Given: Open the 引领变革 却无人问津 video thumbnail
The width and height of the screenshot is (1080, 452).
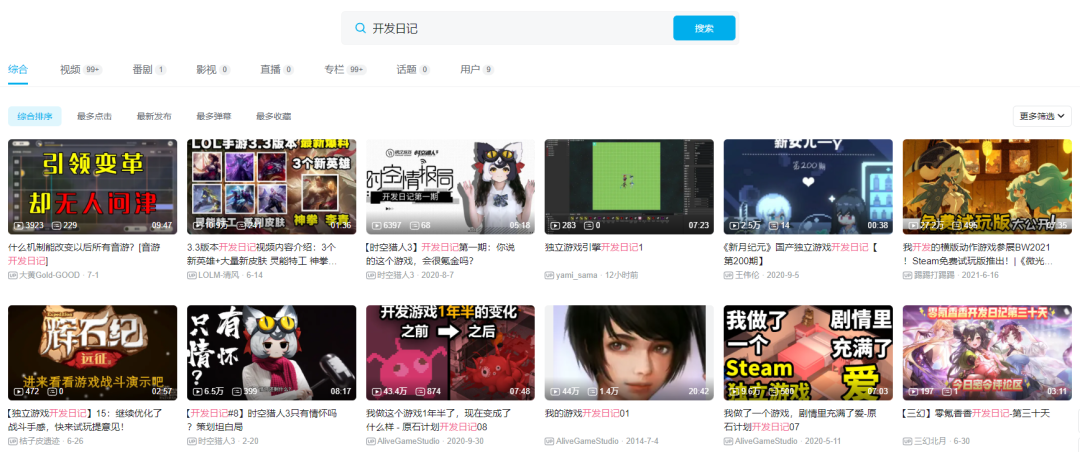Looking at the screenshot, I should [x=92, y=187].
